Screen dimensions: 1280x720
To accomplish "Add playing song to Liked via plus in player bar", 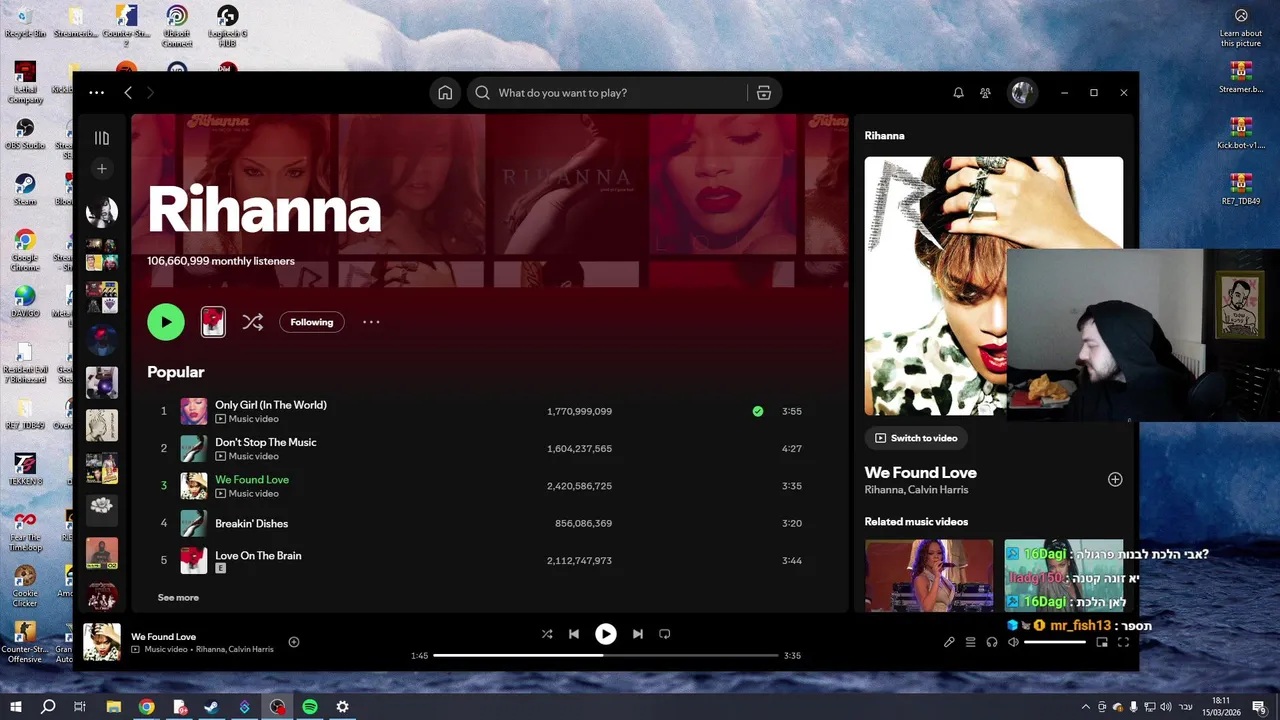I will coord(294,642).
